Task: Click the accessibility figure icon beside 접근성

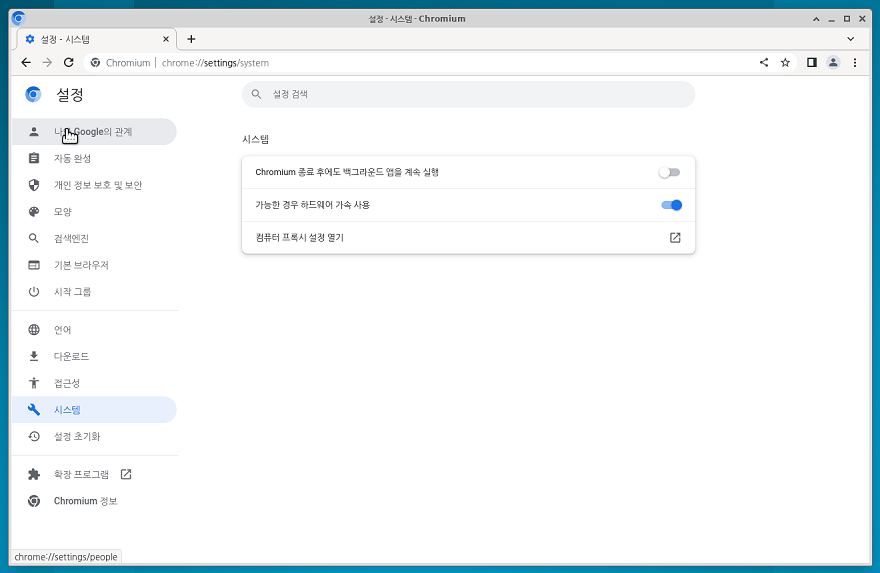Action: 34,383
